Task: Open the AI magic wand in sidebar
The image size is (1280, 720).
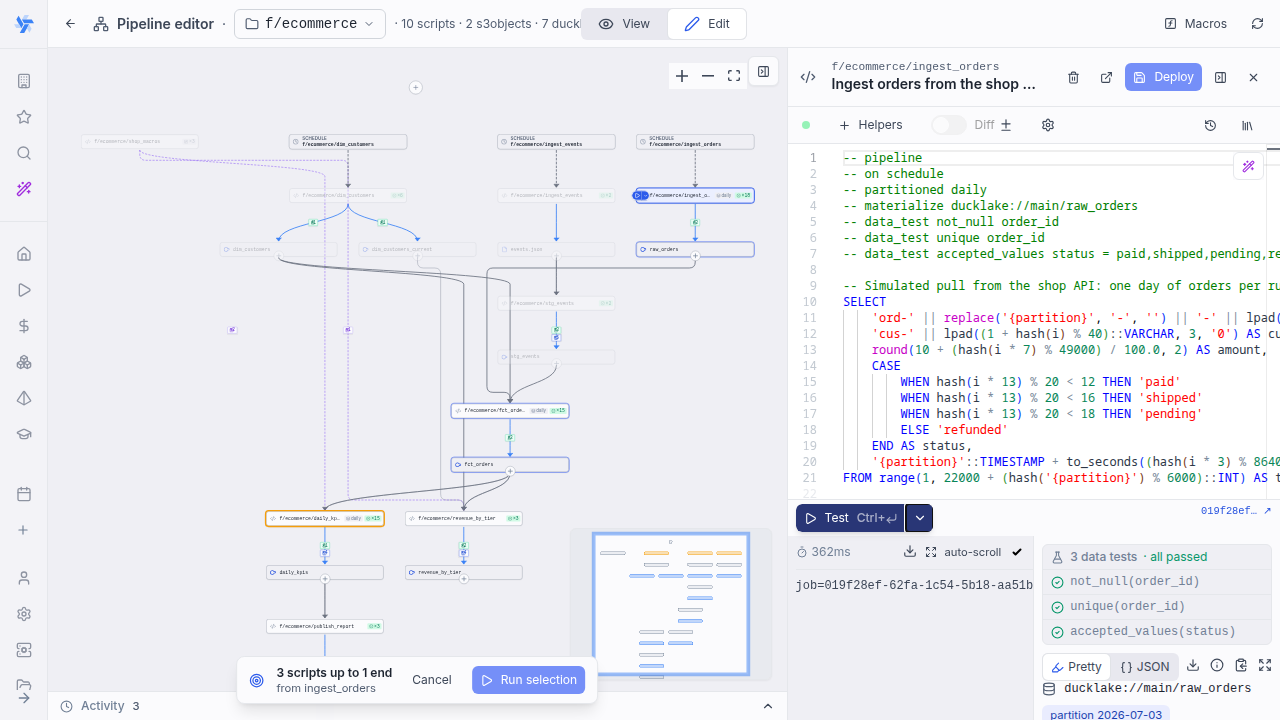Action: [24, 189]
